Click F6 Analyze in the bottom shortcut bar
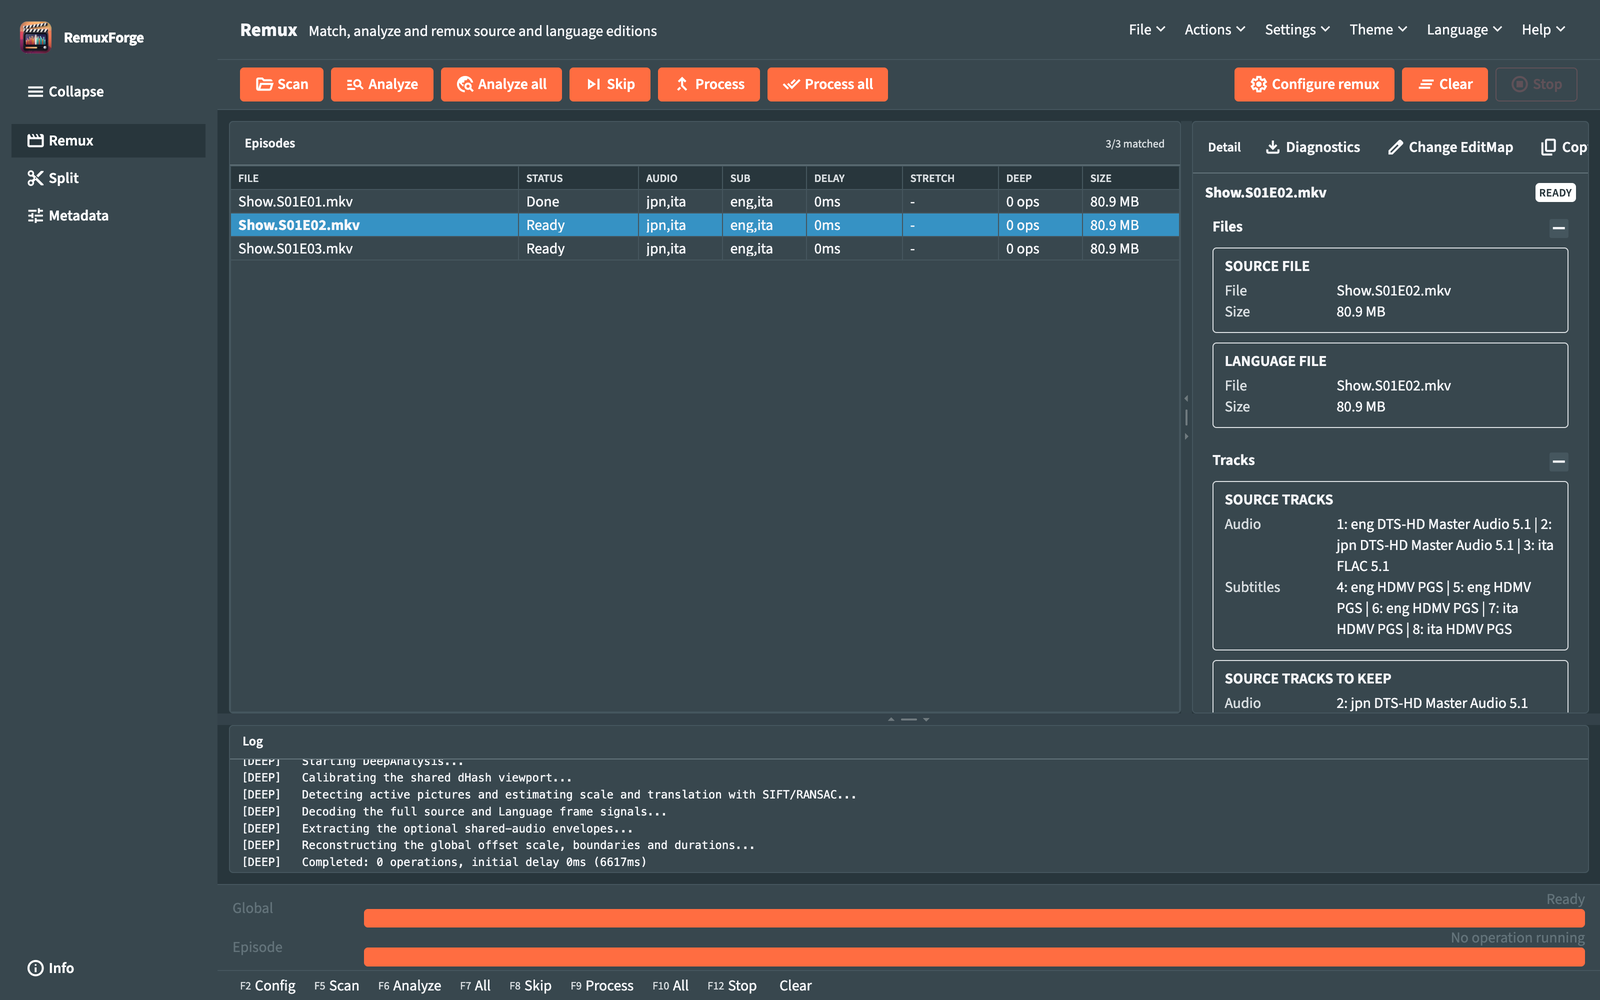This screenshot has height=1000, width=1600. [x=409, y=986]
